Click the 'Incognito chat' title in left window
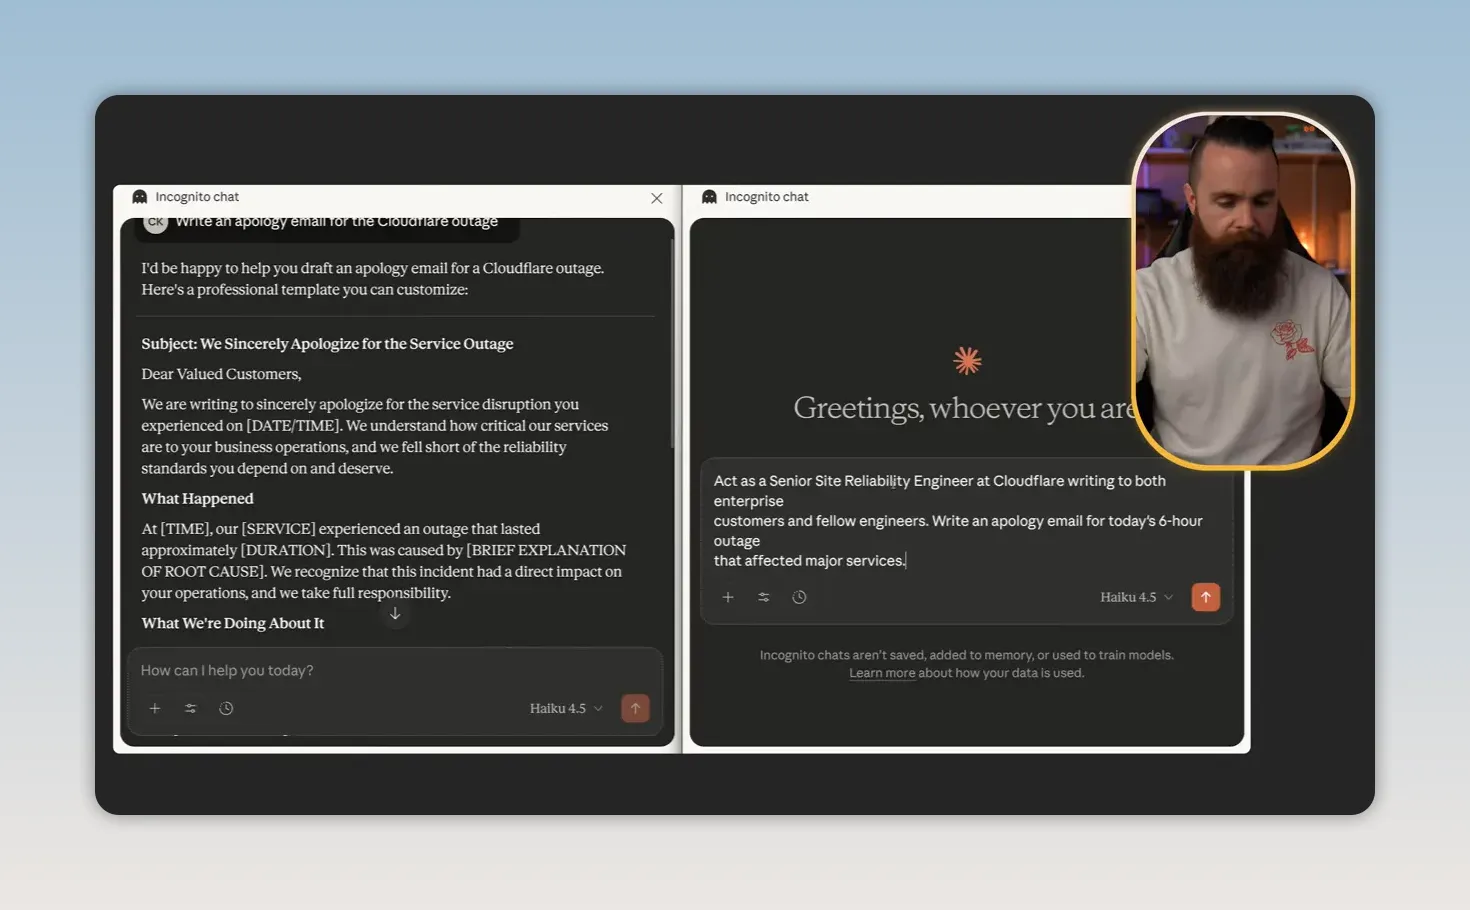This screenshot has width=1470, height=910. click(197, 197)
